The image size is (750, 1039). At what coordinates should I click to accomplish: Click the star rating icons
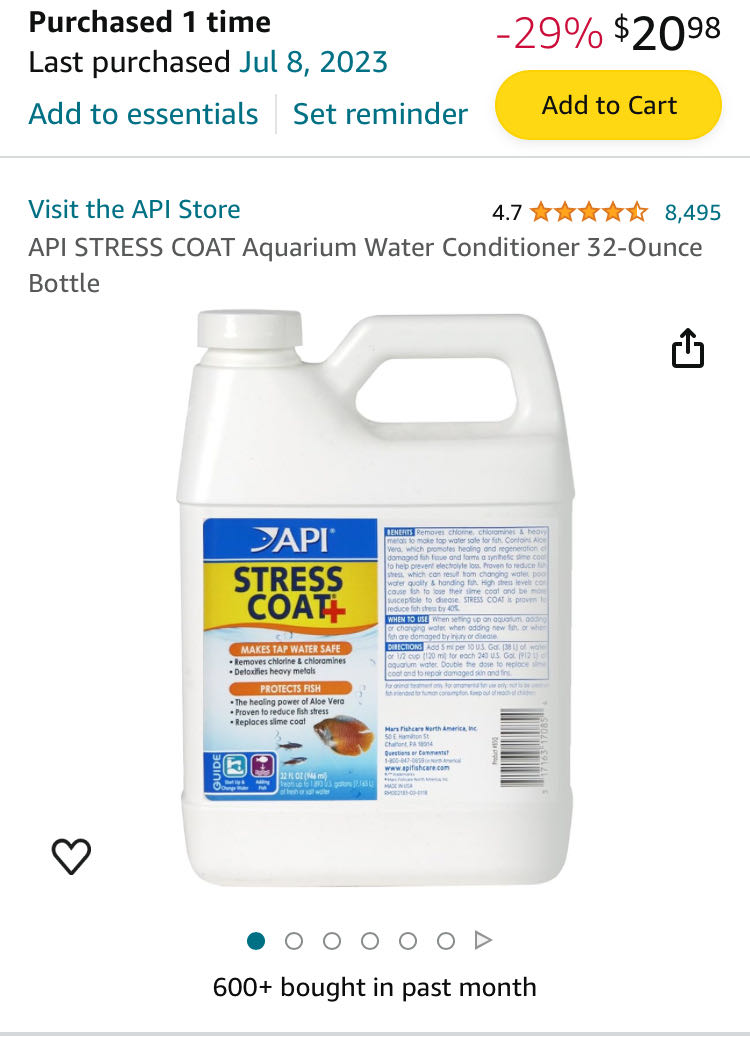[588, 212]
